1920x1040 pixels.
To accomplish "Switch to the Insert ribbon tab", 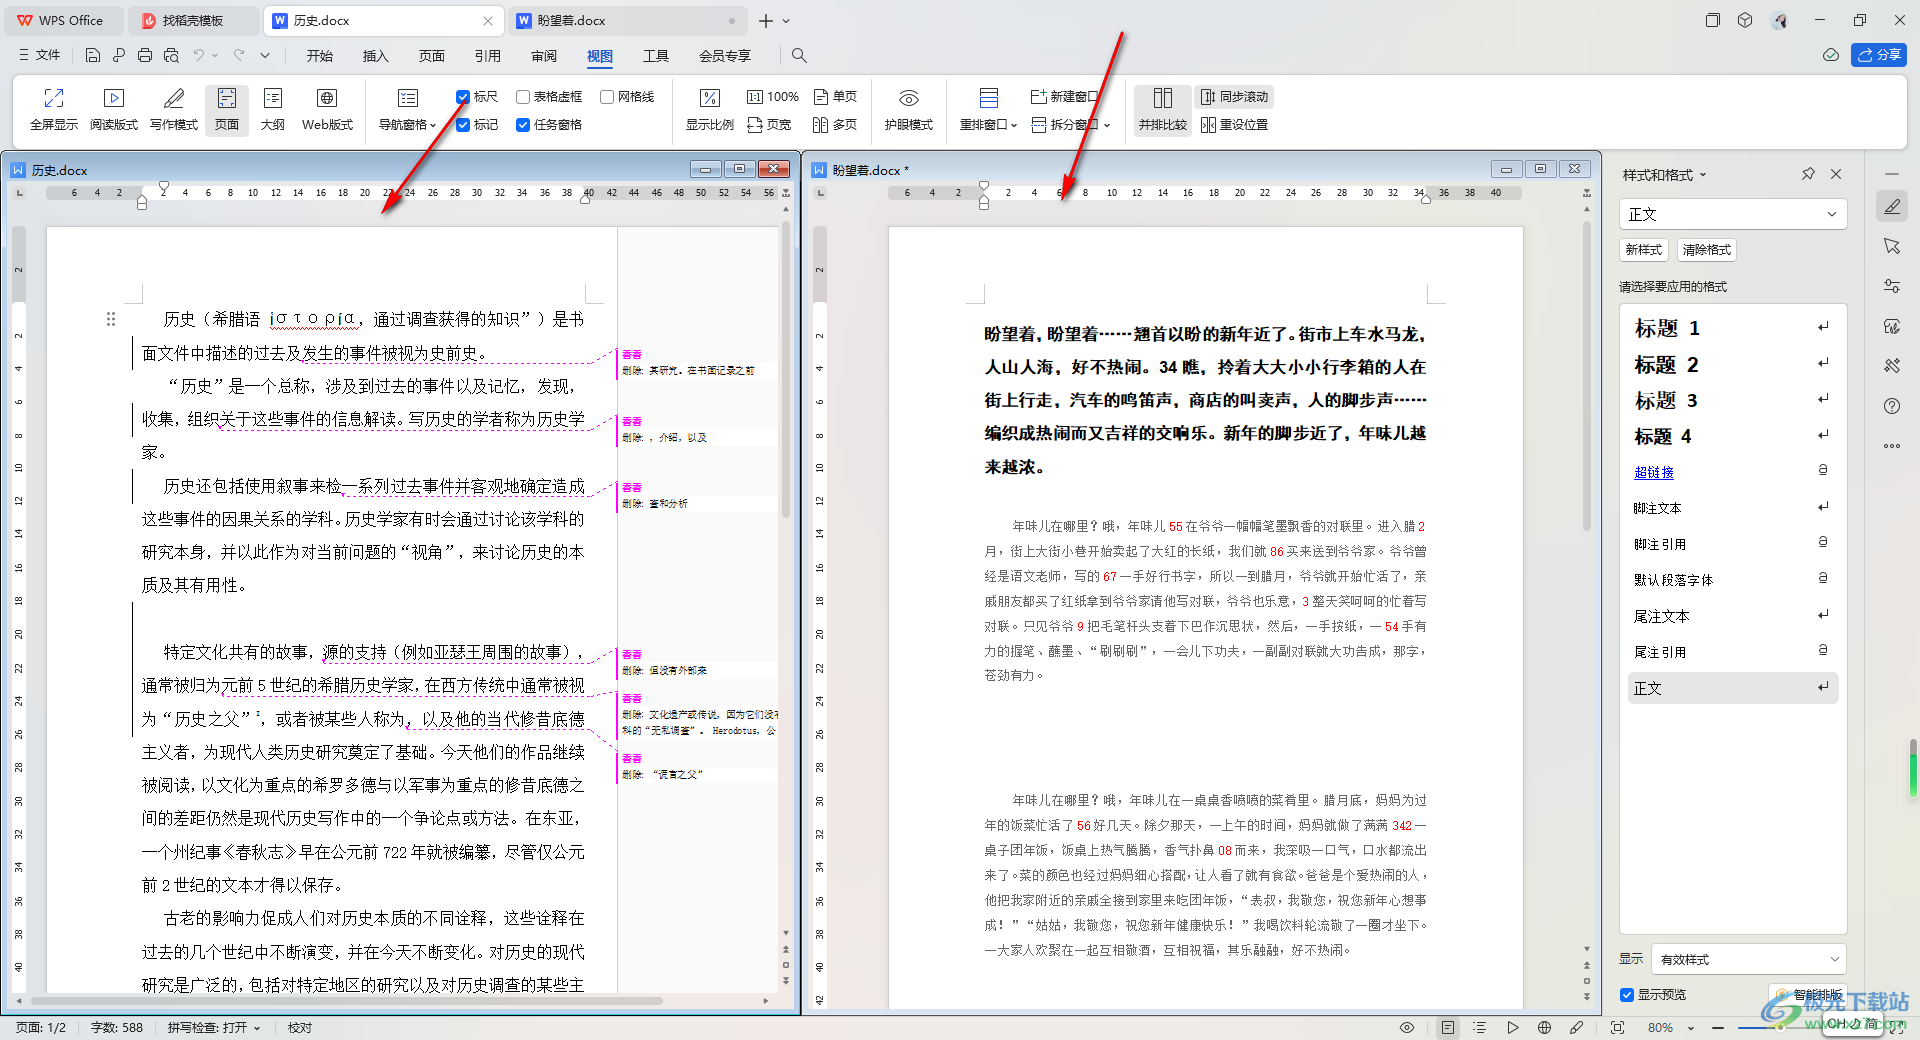I will coord(376,55).
